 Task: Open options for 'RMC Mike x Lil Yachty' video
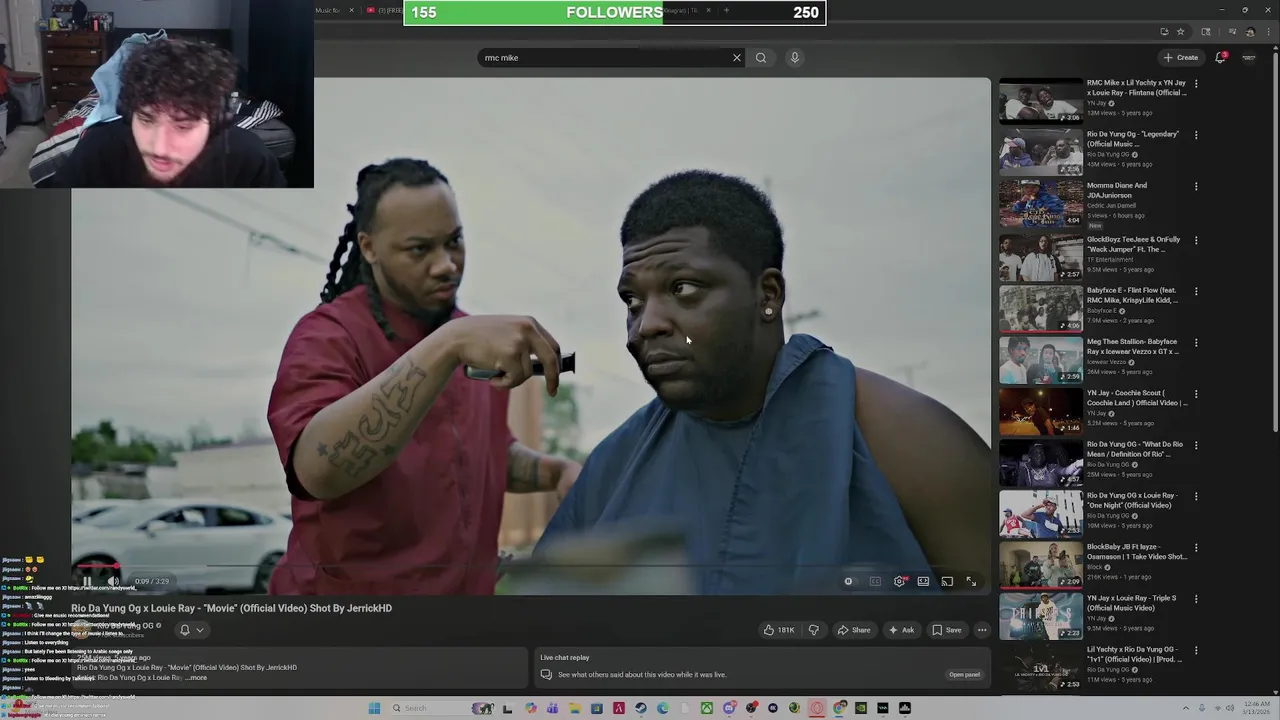click(x=1196, y=84)
